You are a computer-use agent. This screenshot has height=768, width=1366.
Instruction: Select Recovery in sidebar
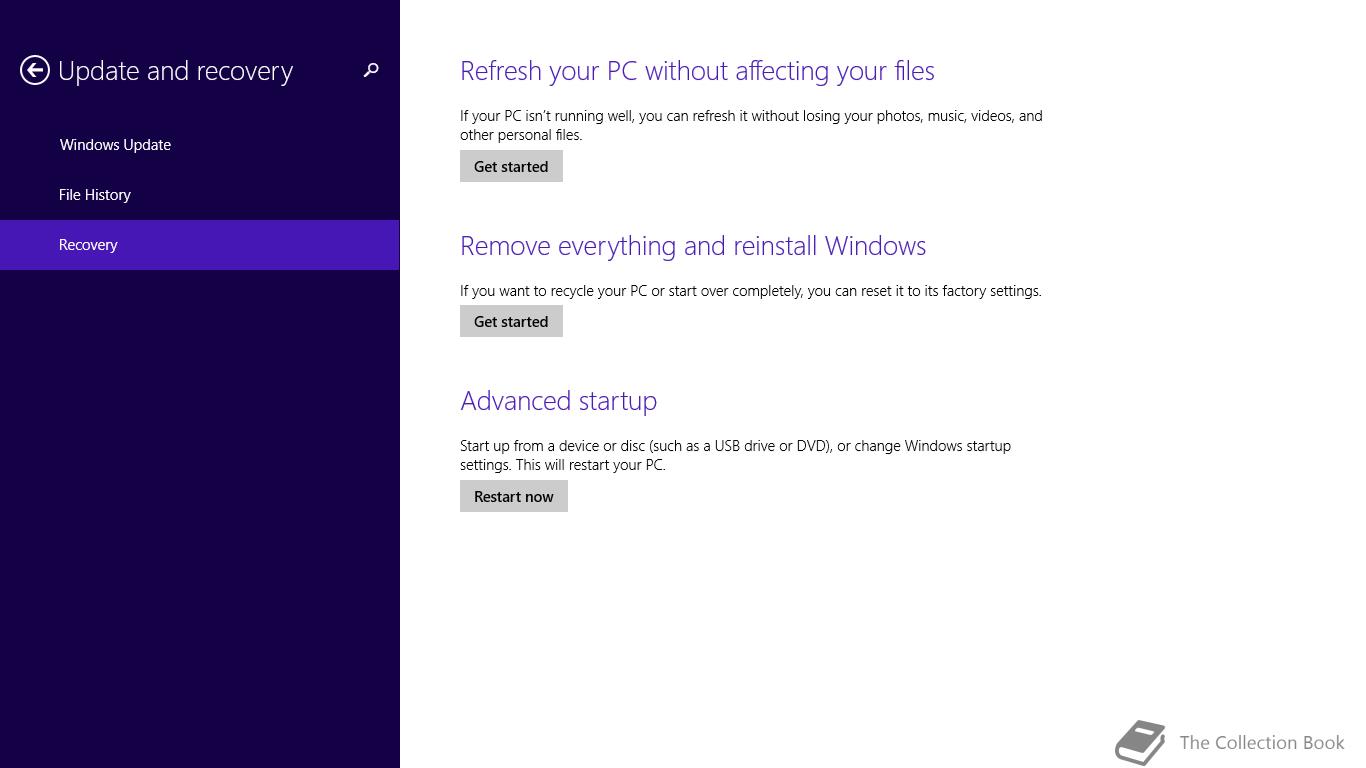199,245
